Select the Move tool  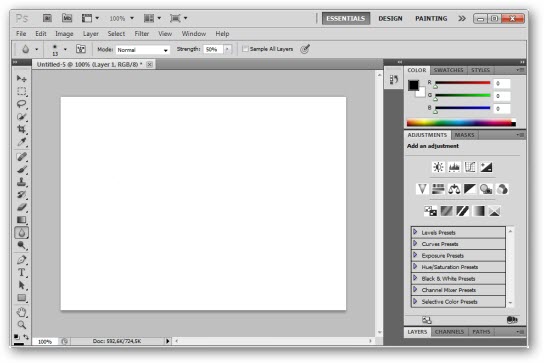(22, 79)
